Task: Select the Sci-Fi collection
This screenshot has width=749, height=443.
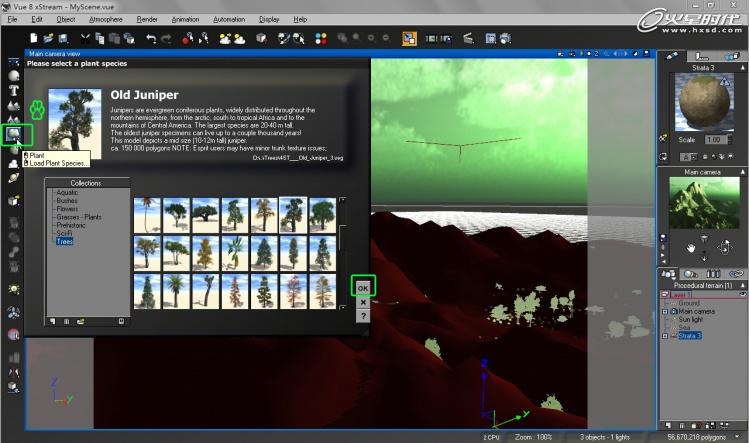Action: (64, 233)
